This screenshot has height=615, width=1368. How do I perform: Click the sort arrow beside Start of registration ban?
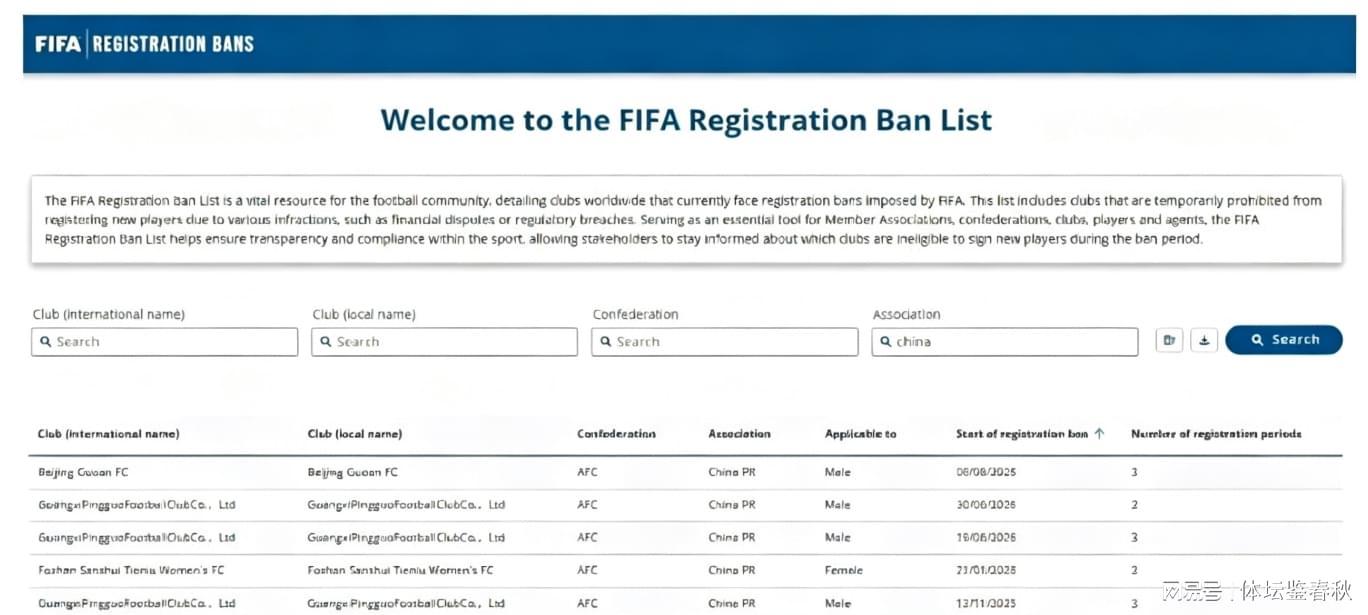pyautogui.click(x=1099, y=434)
